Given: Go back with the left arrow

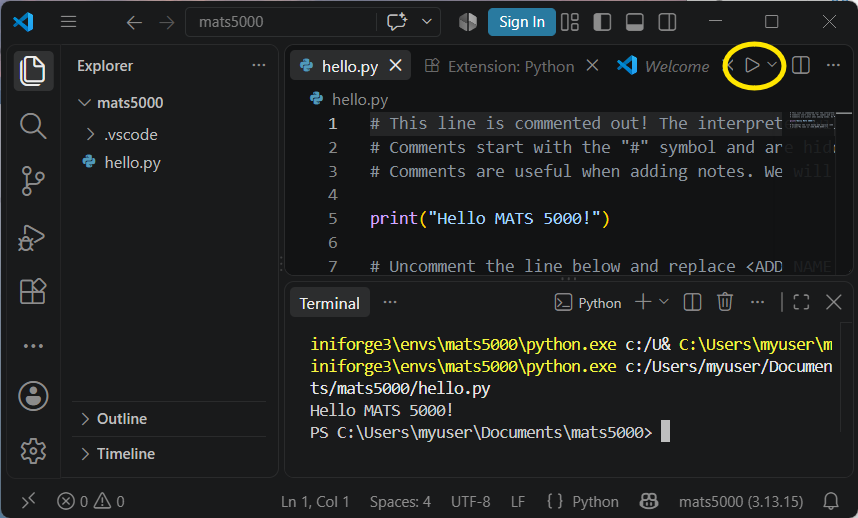Looking at the screenshot, I should (x=134, y=22).
